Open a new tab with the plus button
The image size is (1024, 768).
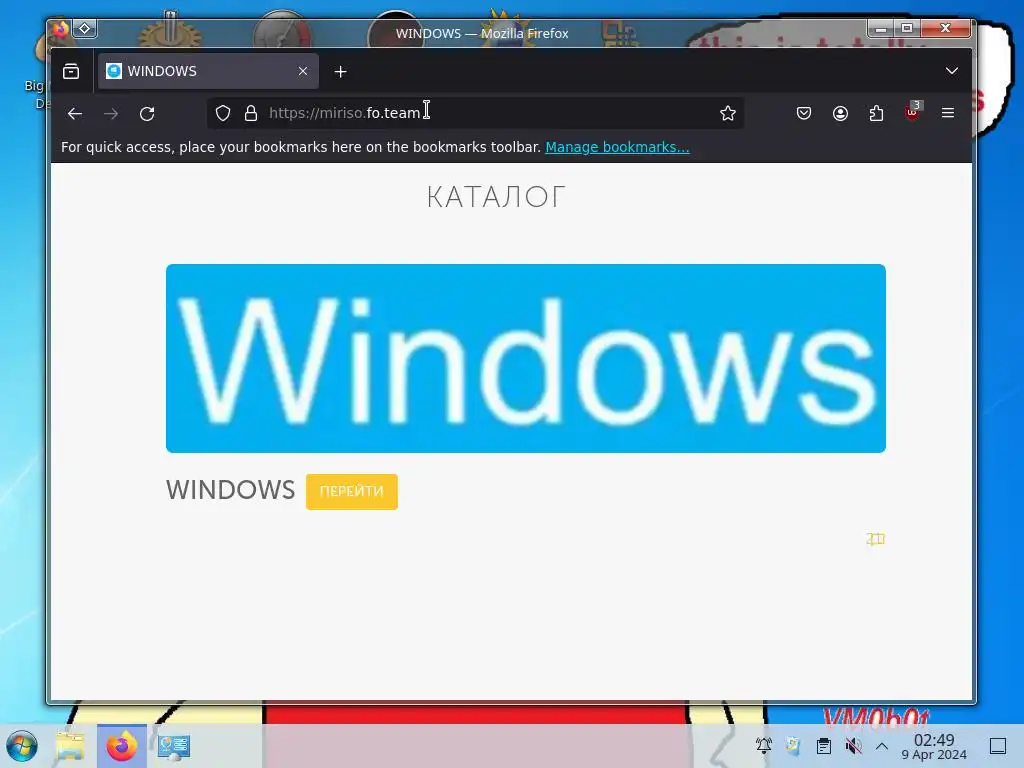(x=340, y=71)
